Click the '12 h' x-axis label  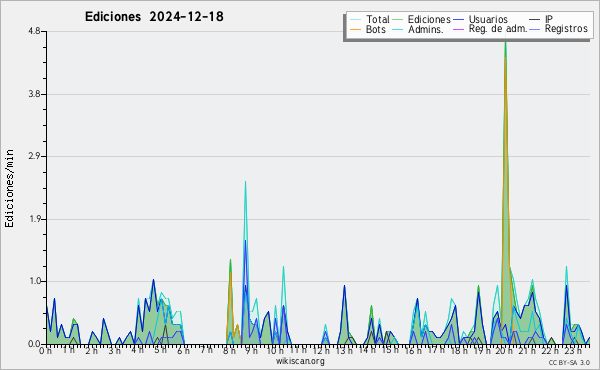coord(321,350)
